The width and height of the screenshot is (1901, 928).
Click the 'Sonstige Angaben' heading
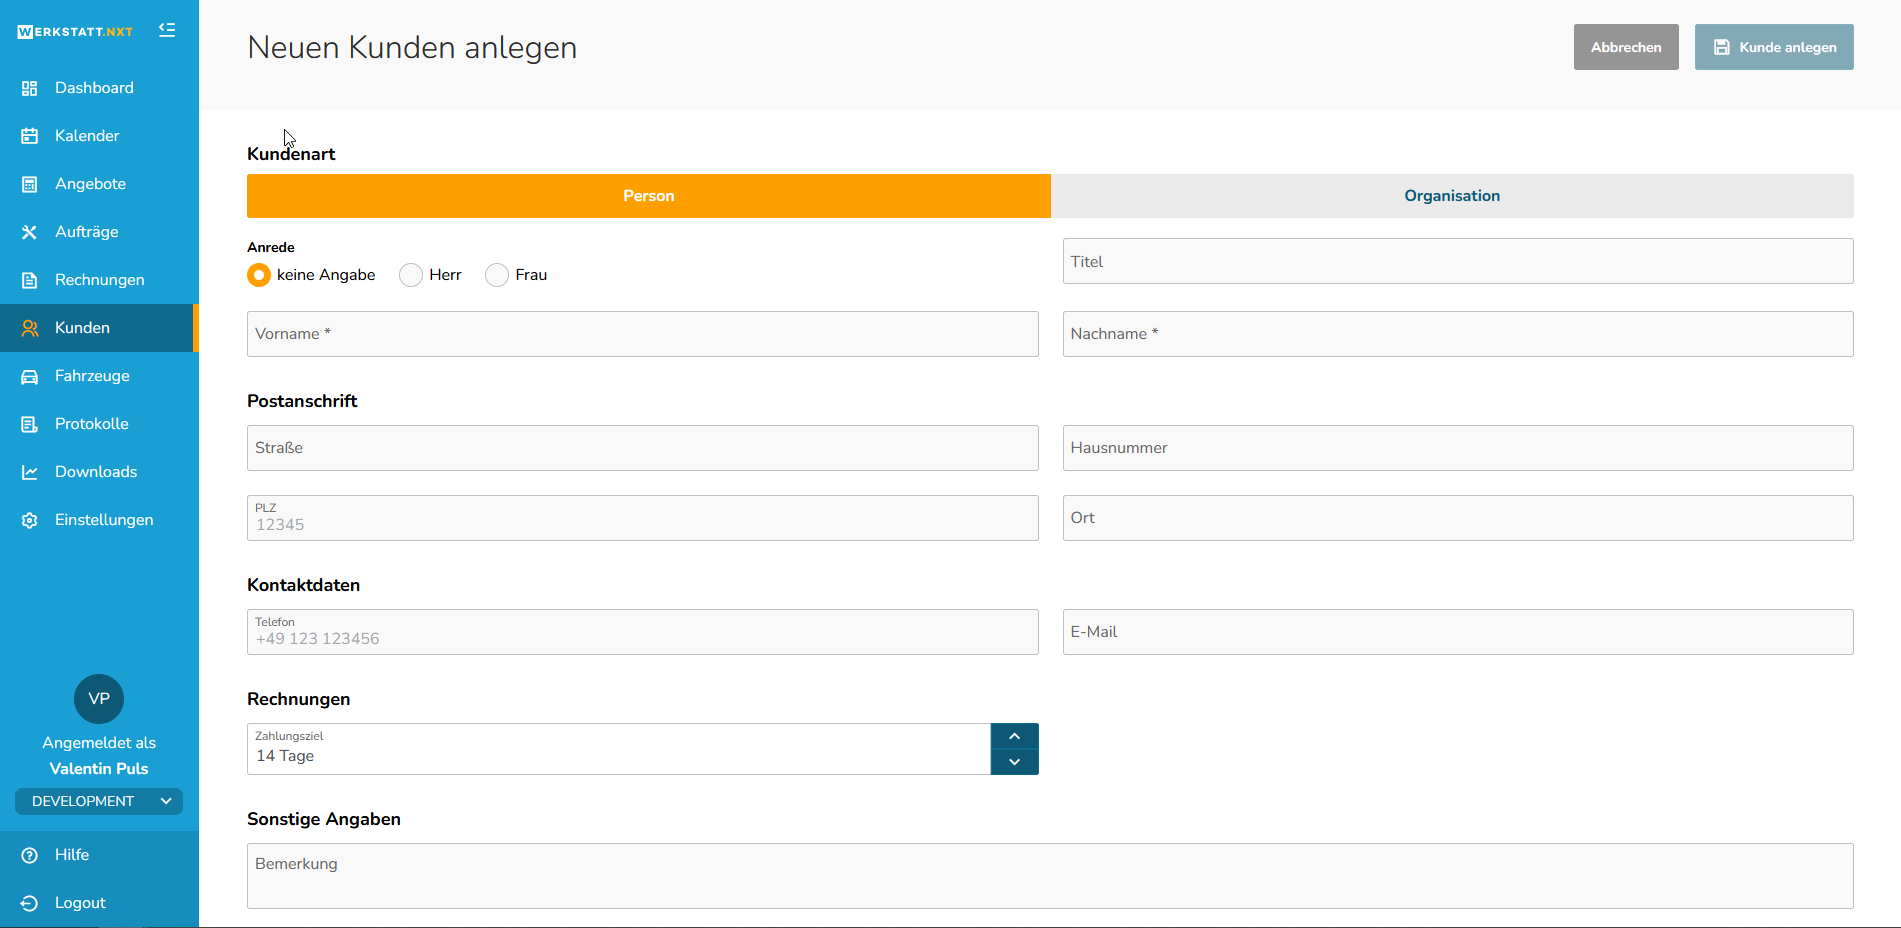(x=324, y=819)
